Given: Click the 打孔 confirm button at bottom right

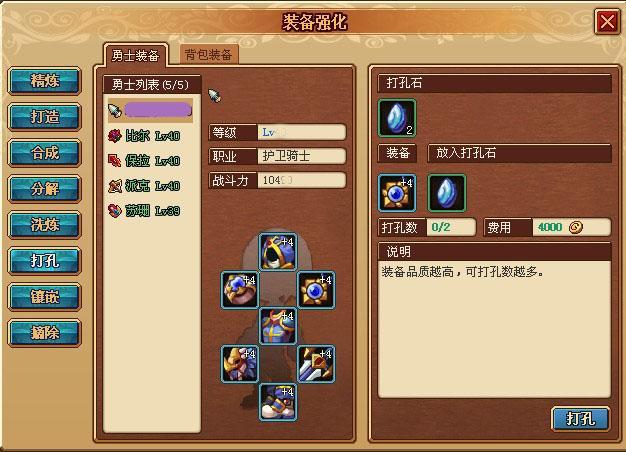Looking at the screenshot, I should click(x=580, y=419).
